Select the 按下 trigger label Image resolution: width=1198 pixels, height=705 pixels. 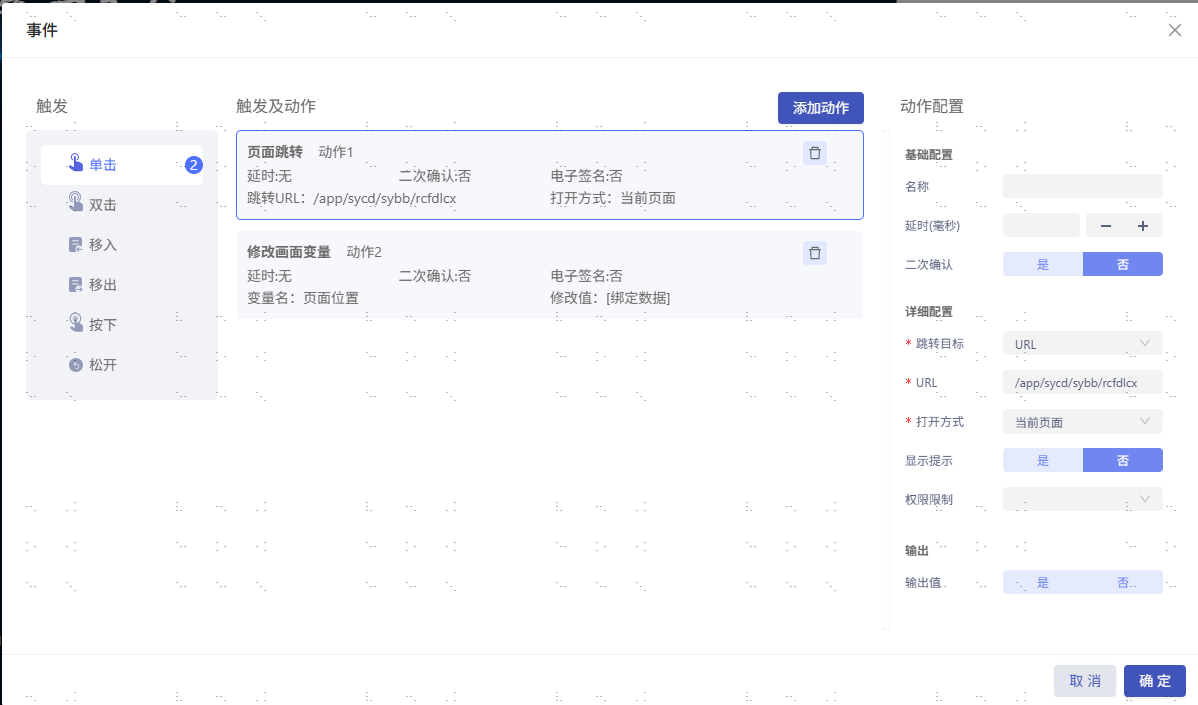pyautogui.click(x=102, y=325)
